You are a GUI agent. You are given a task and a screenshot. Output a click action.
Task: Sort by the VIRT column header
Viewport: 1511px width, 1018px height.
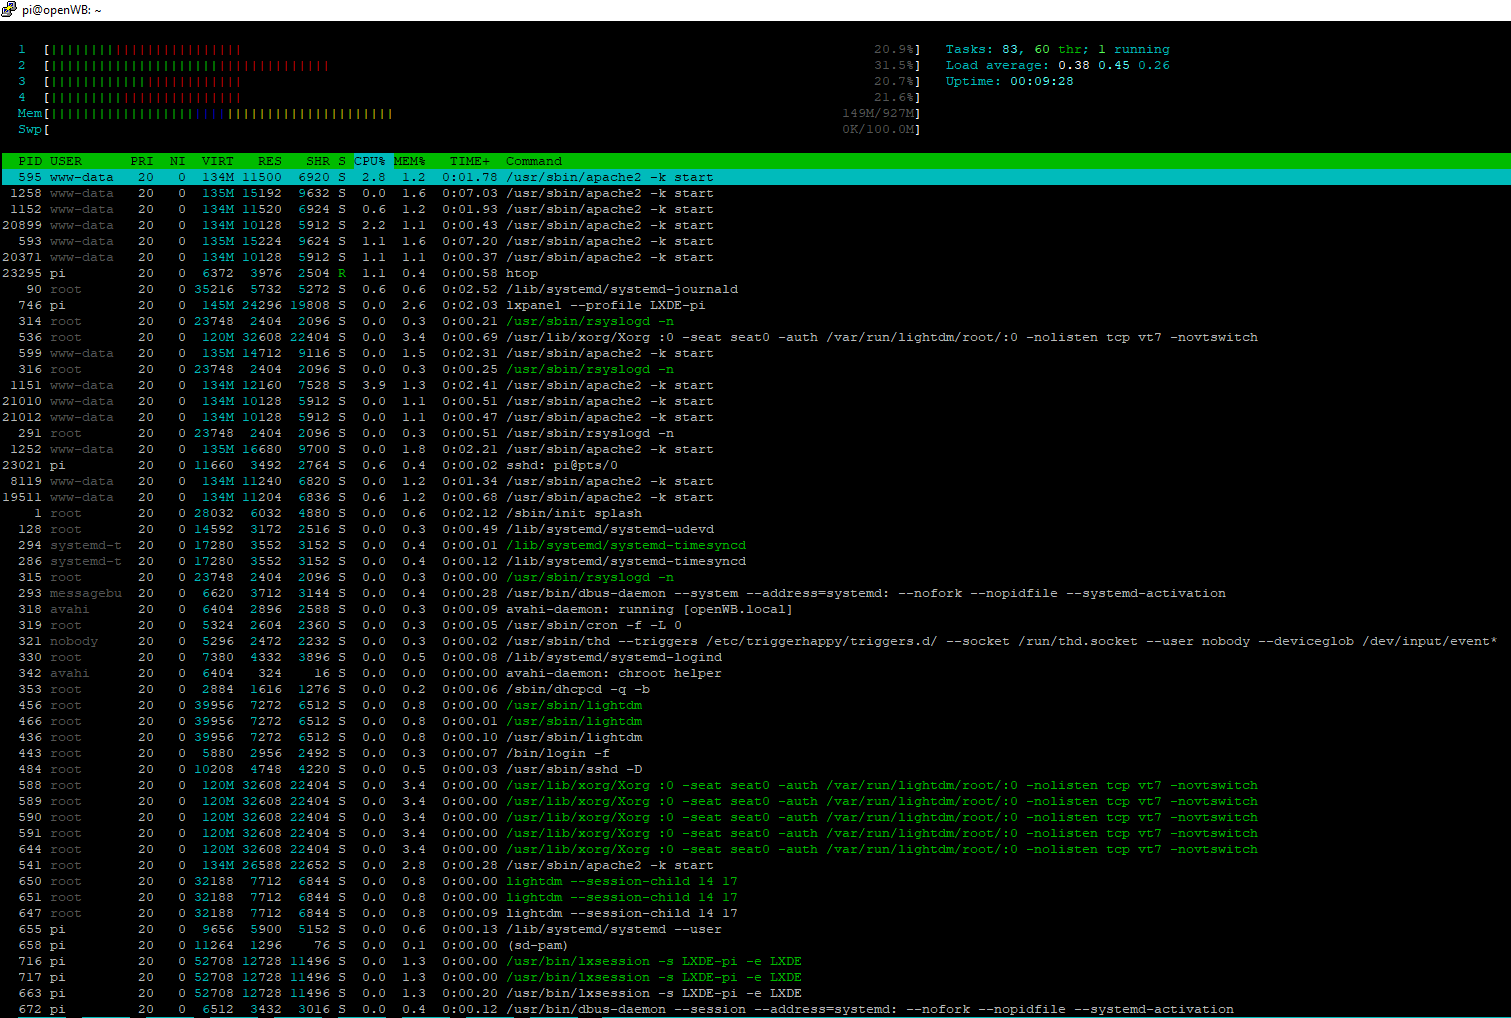pos(217,161)
